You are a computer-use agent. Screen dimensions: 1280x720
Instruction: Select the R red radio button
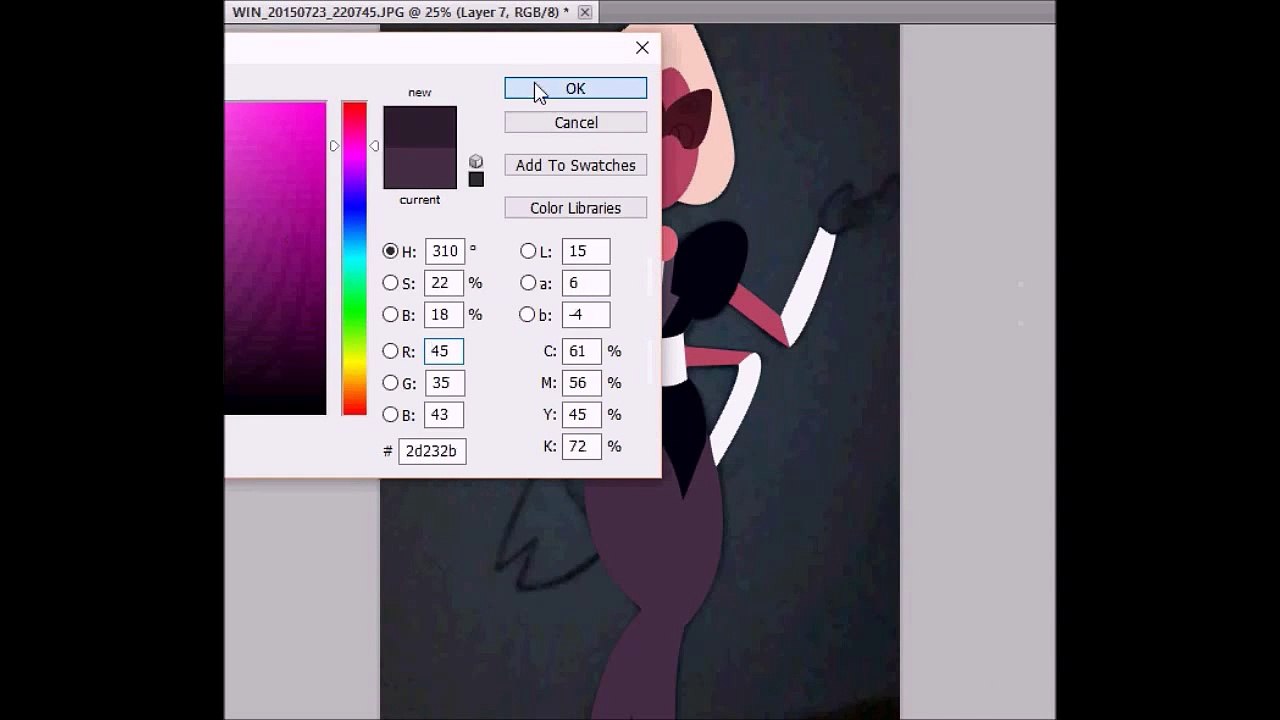390,351
